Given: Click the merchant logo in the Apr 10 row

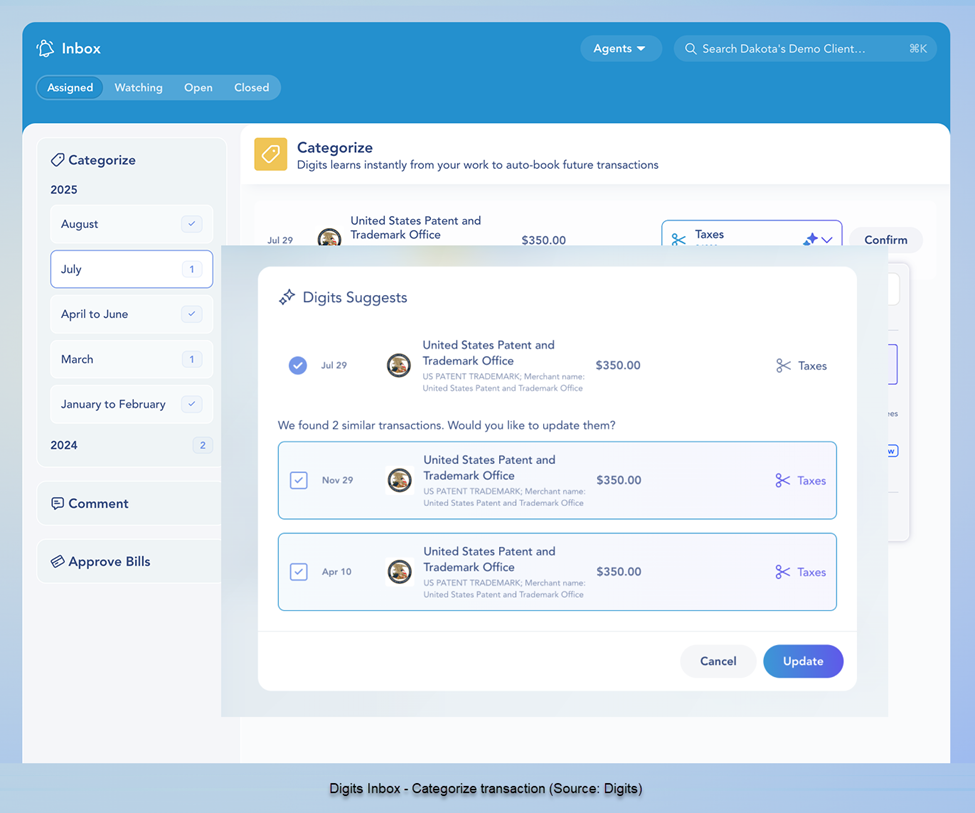Looking at the screenshot, I should point(399,572).
